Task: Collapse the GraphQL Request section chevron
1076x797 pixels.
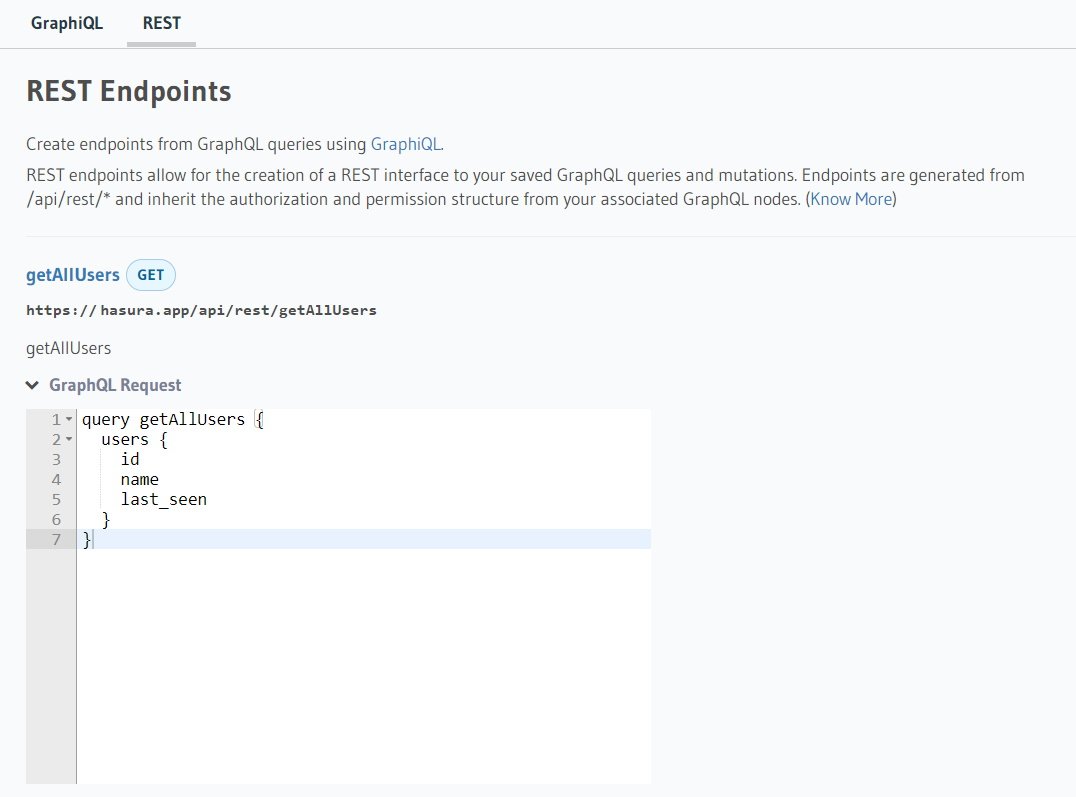Action: coord(32,385)
